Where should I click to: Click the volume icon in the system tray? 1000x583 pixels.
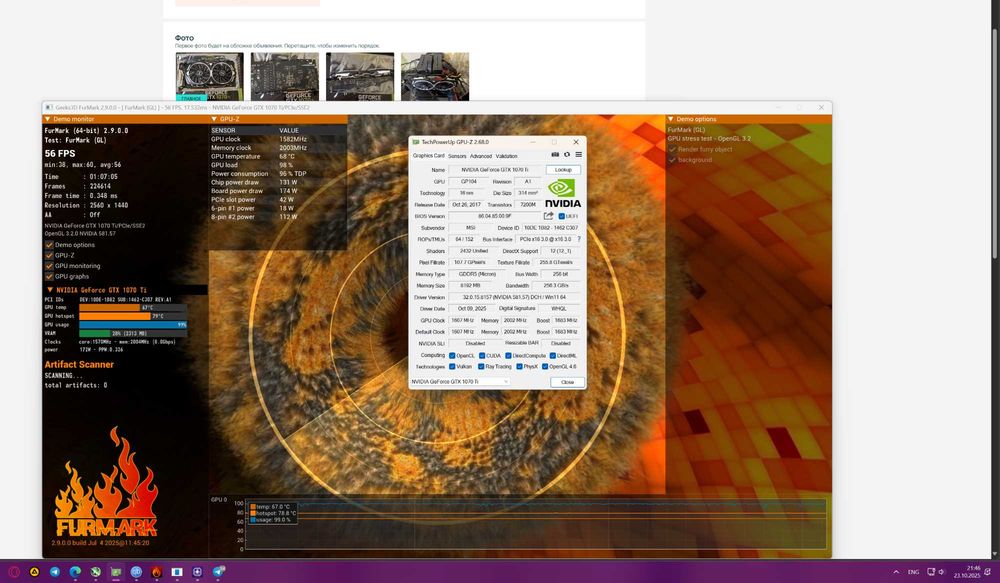(x=941, y=572)
